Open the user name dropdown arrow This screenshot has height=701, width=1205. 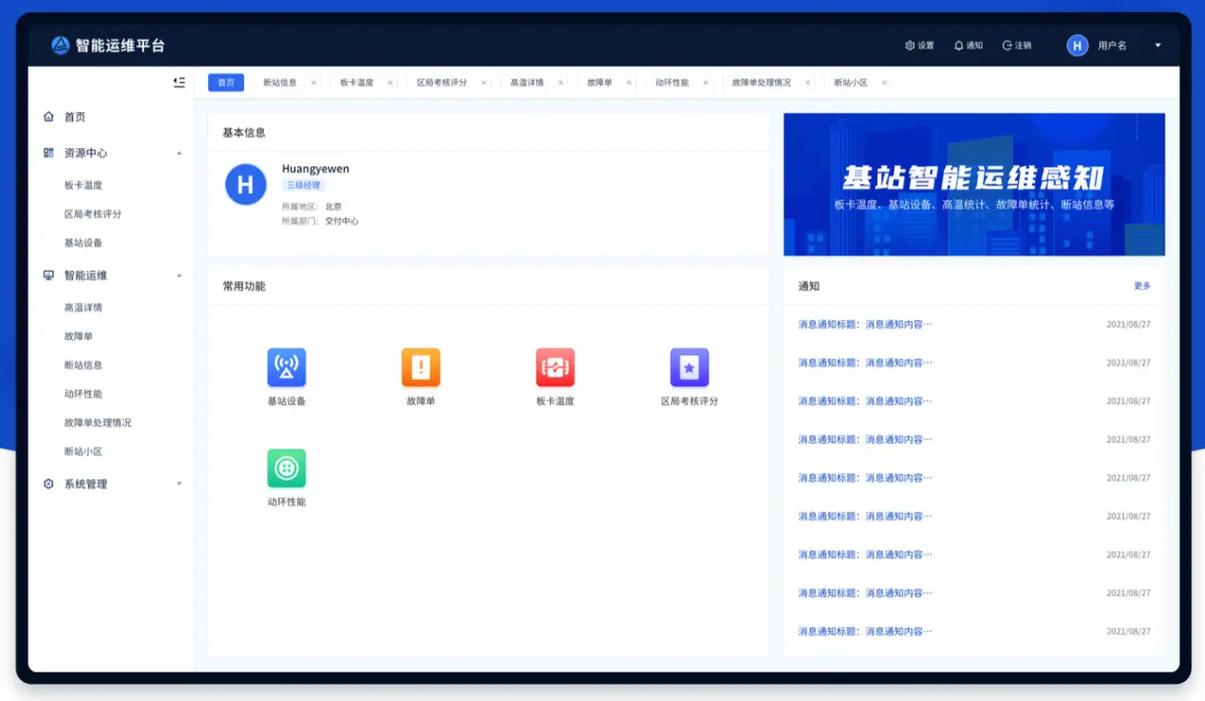[x=1158, y=45]
